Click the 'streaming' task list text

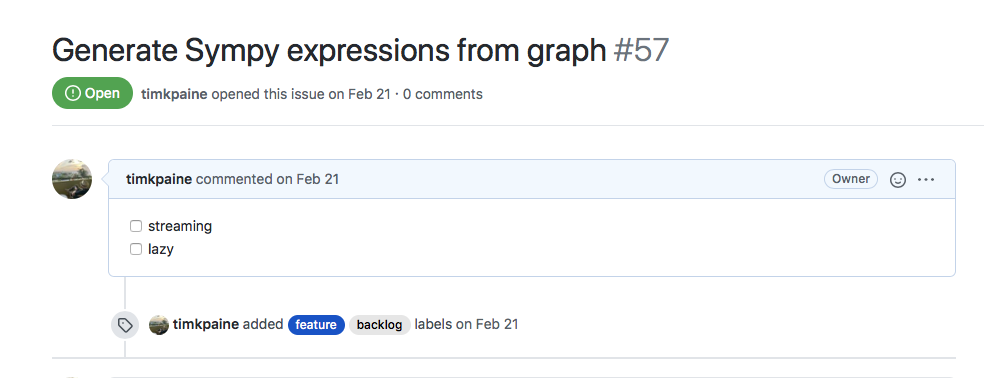[180, 226]
